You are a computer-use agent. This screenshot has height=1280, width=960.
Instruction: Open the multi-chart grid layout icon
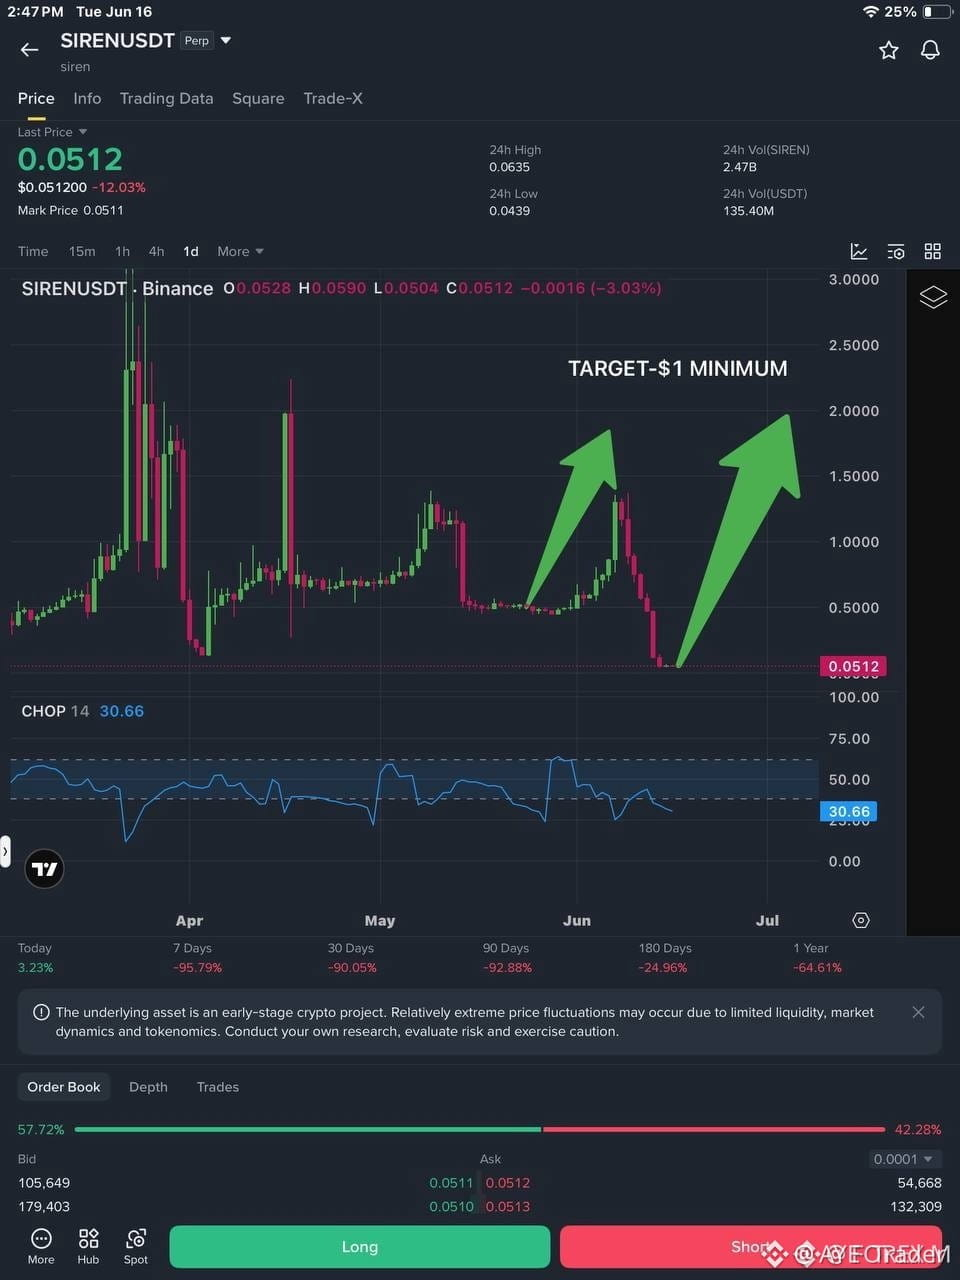point(932,251)
